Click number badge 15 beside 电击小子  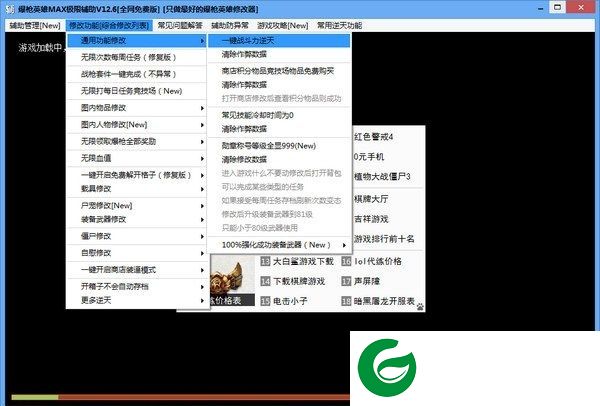pyautogui.click(x=265, y=301)
